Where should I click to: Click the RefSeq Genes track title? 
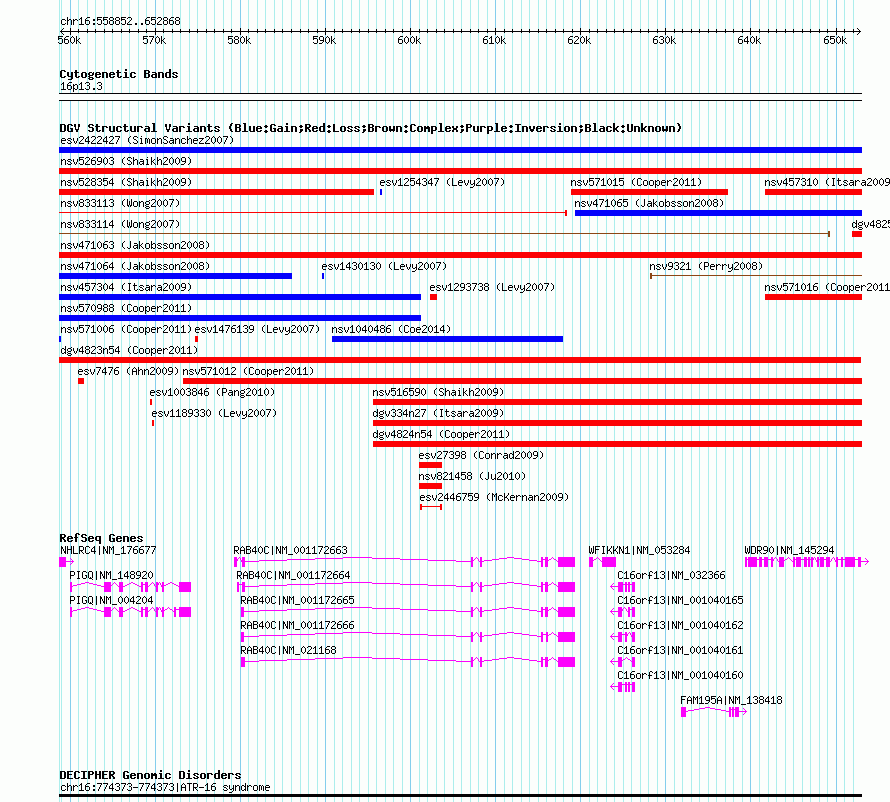click(102, 538)
